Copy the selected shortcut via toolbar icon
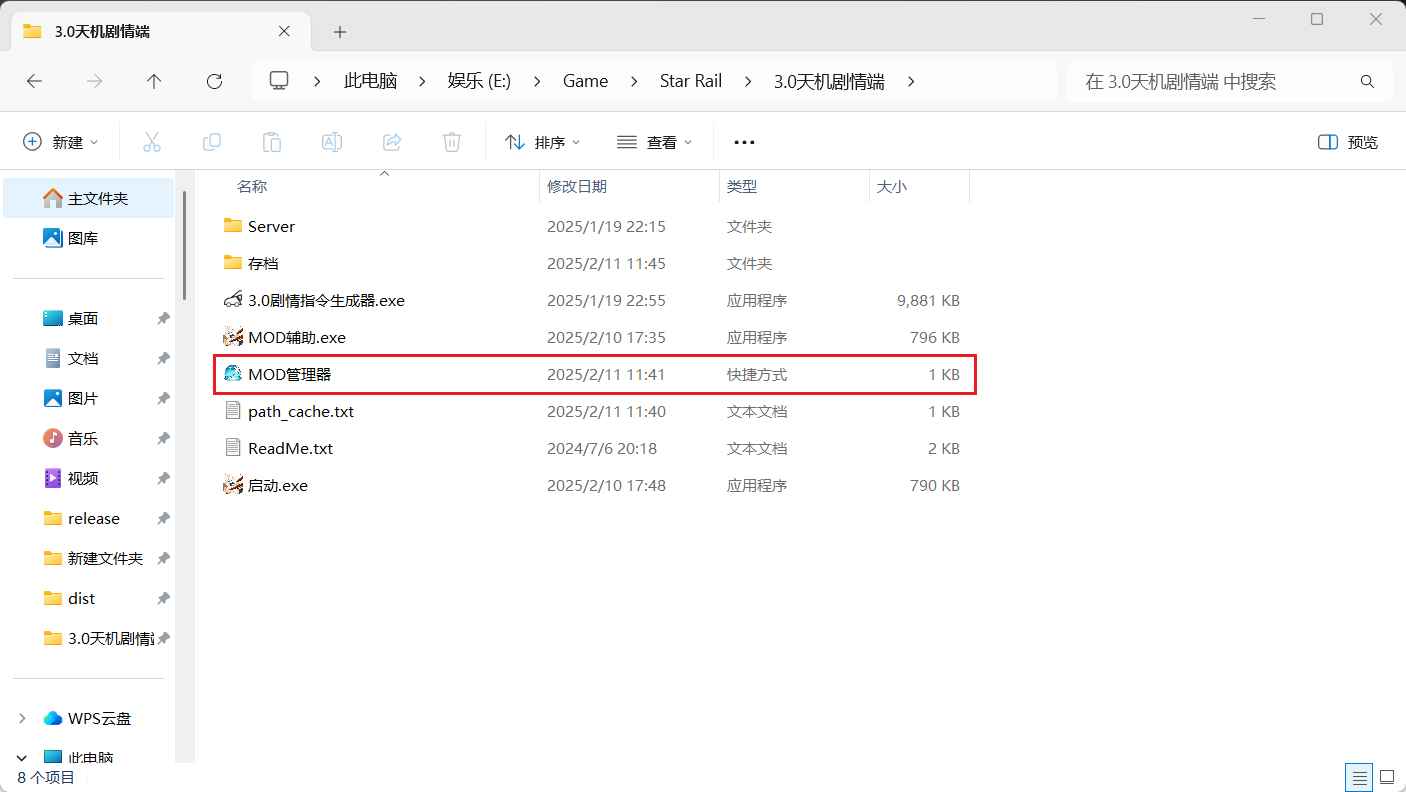Image resolution: width=1406 pixels, height=792 pixels. pos(212,141)
